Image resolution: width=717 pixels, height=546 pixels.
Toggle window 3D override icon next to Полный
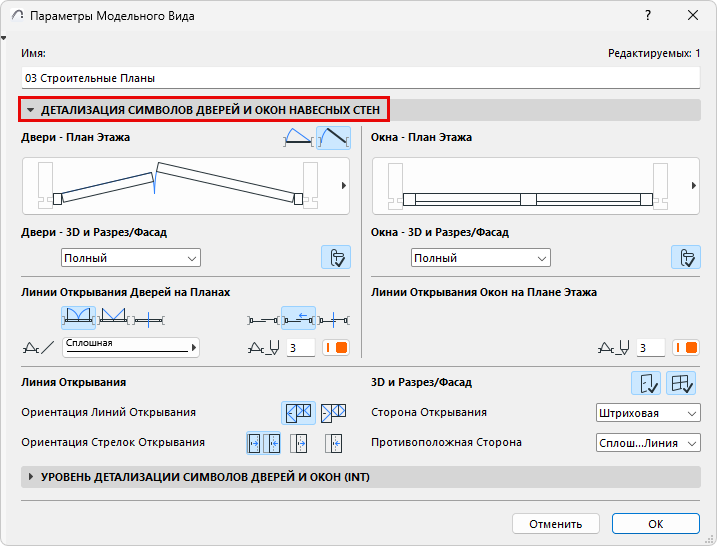tap(685, 257)
